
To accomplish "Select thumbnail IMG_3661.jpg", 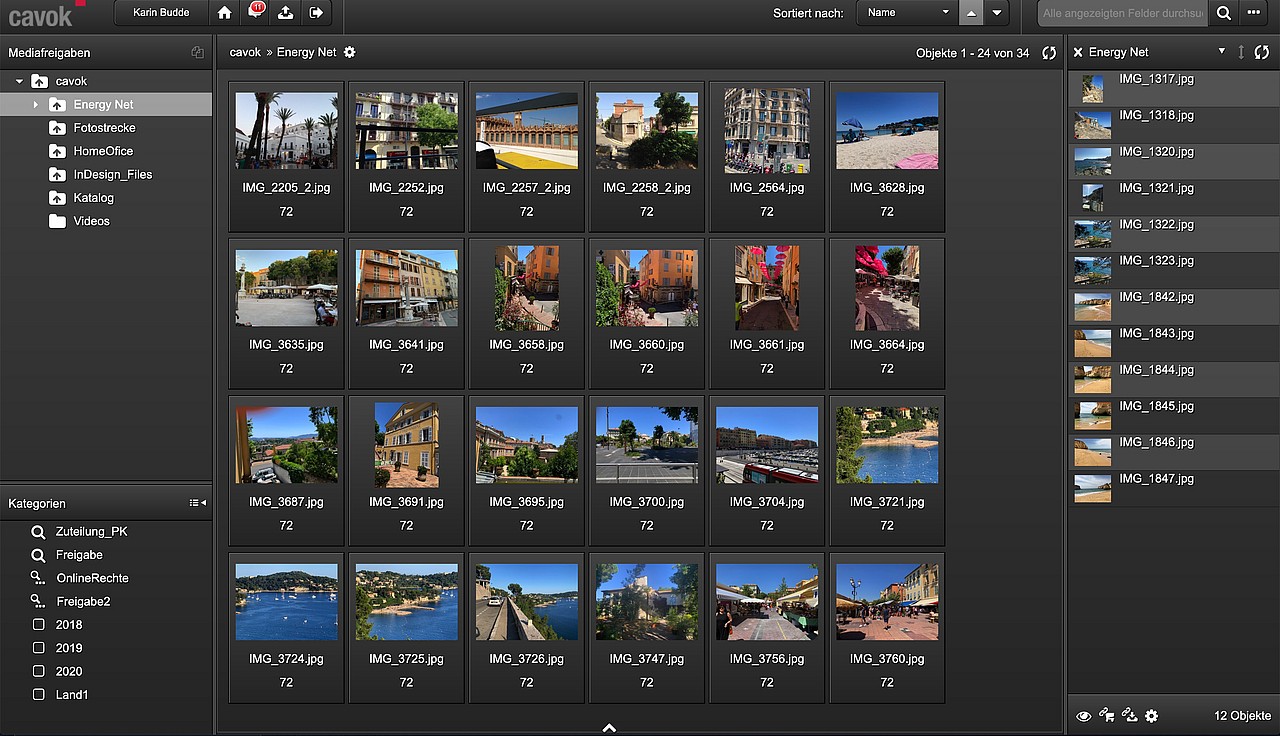I will 766,288.
